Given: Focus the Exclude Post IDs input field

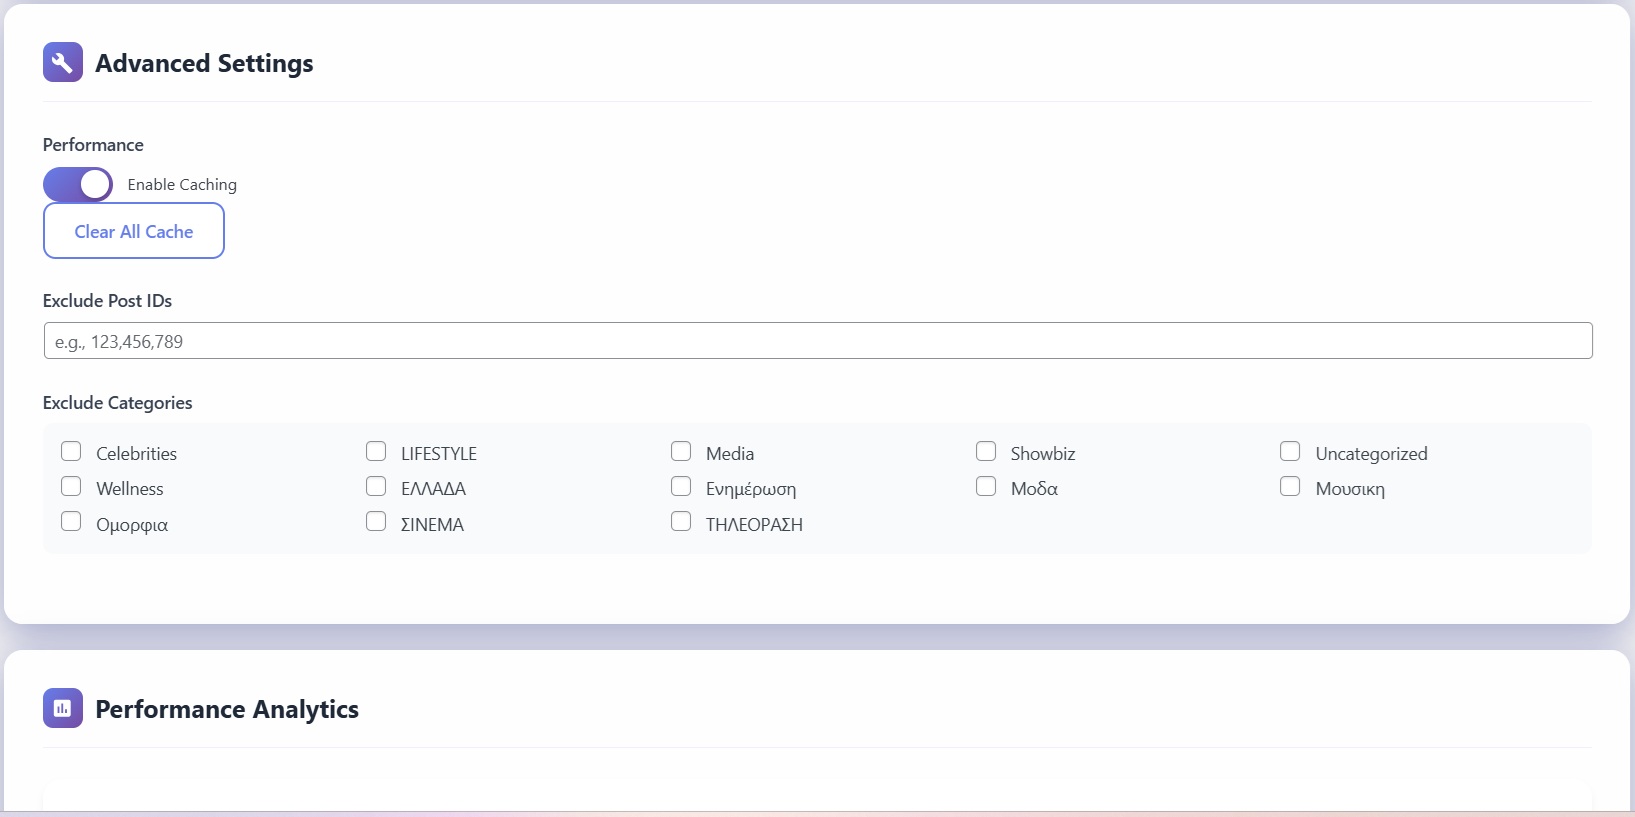Looking at the screenshot, I should click(x=818, y=341).
